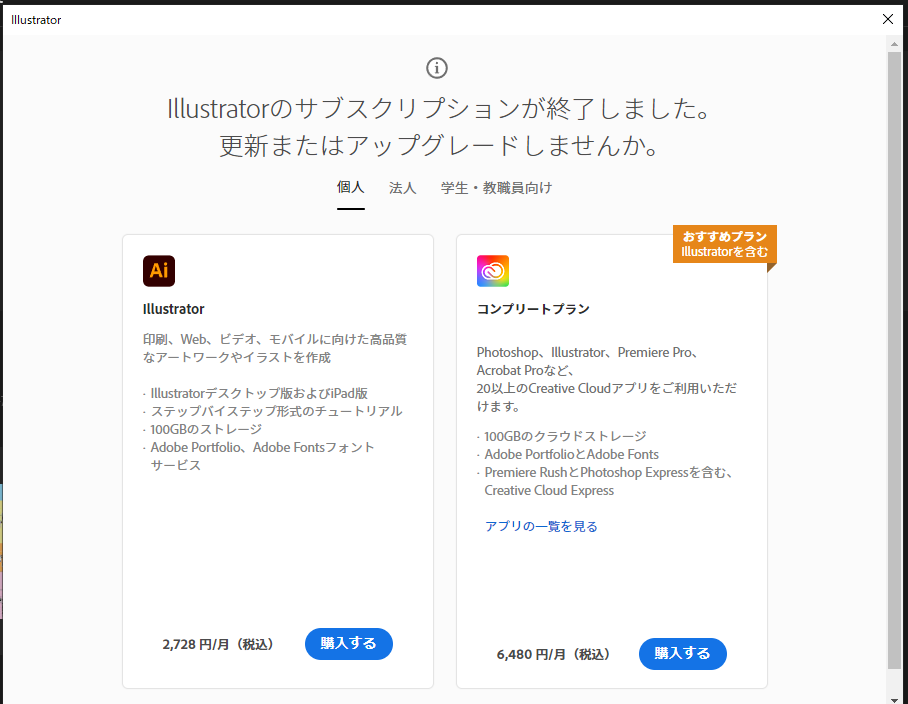Switch to the 法人 tab
Image resolution: width=908 pixels, height=704 pixels.
point(402,188)
